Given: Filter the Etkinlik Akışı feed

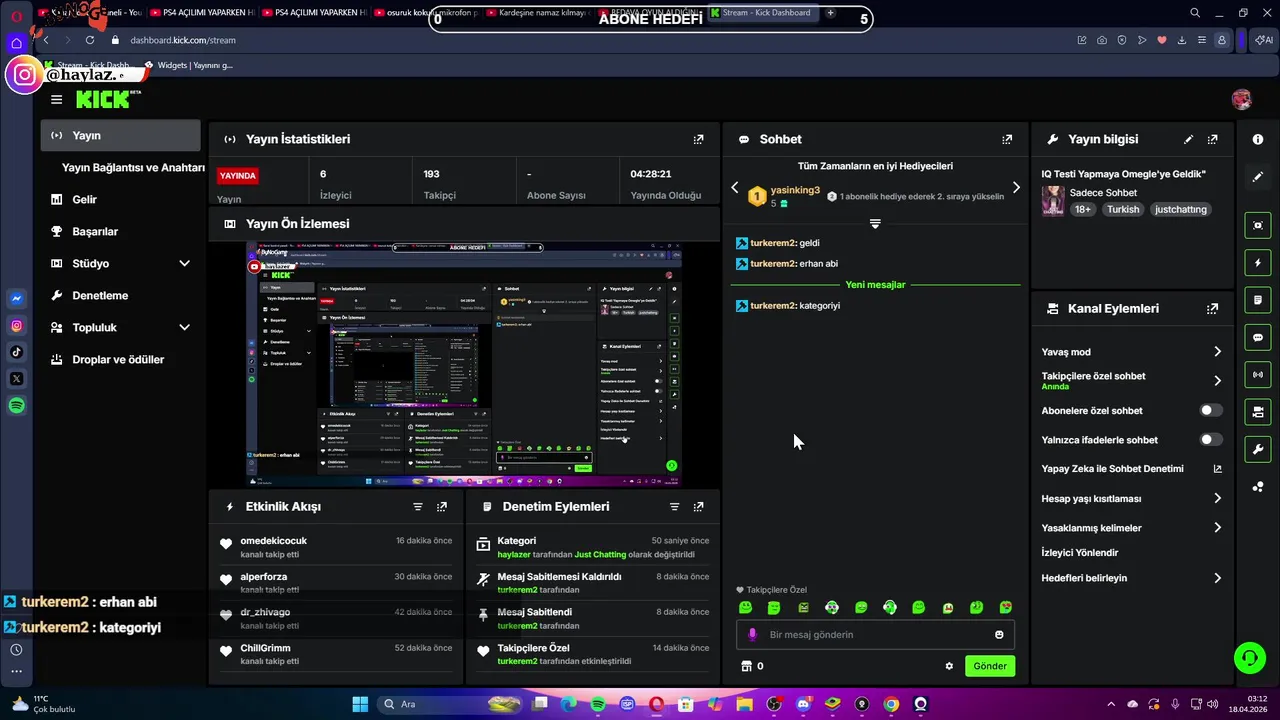Looking at the screenshot, I should (418, 507).
